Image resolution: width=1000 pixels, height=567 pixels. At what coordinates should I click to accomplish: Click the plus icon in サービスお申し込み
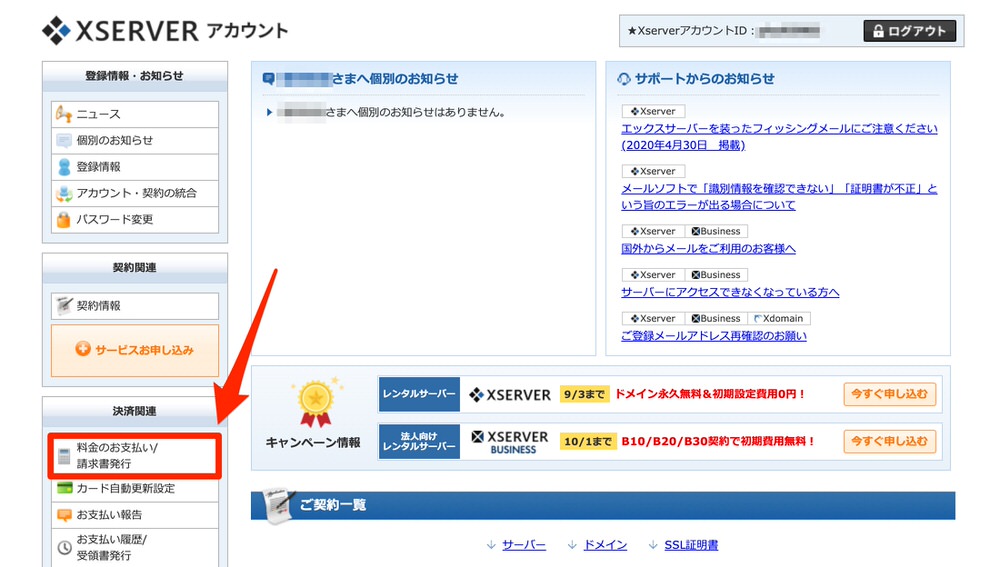tap(83, 349)
